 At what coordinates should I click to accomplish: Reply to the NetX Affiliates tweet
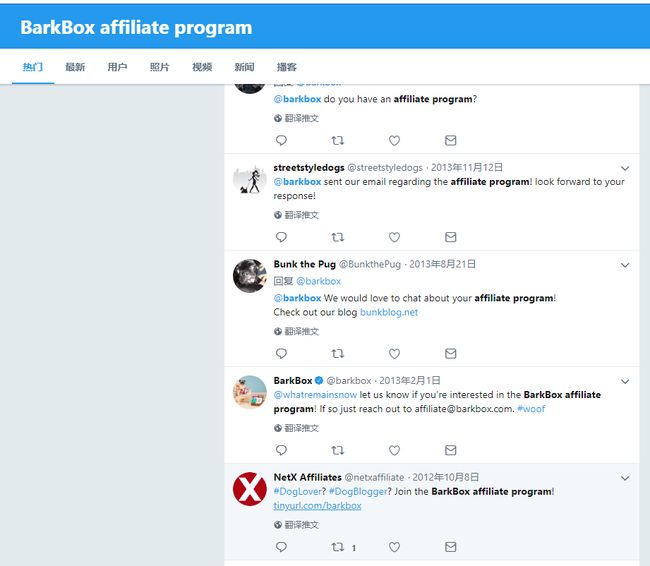click(x=281, y=547)
